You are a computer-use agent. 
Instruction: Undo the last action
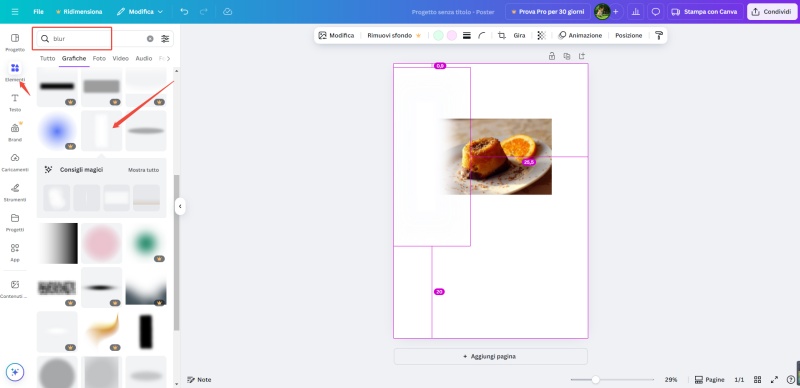[184, 11]
